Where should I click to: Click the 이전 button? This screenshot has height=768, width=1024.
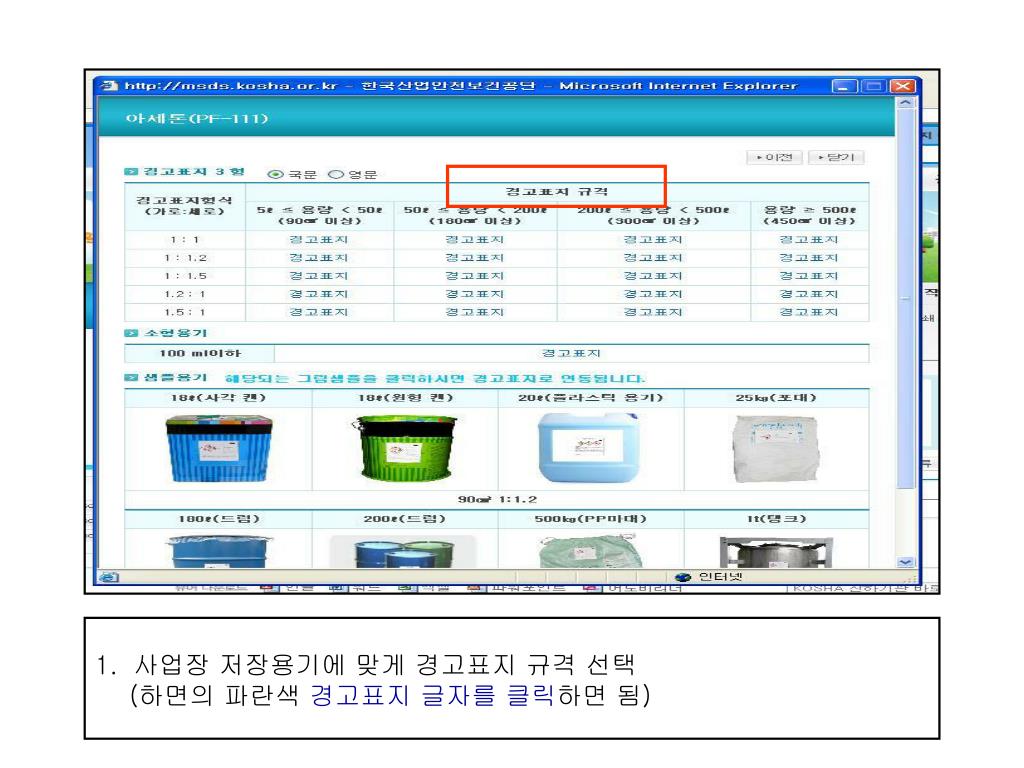774,157
